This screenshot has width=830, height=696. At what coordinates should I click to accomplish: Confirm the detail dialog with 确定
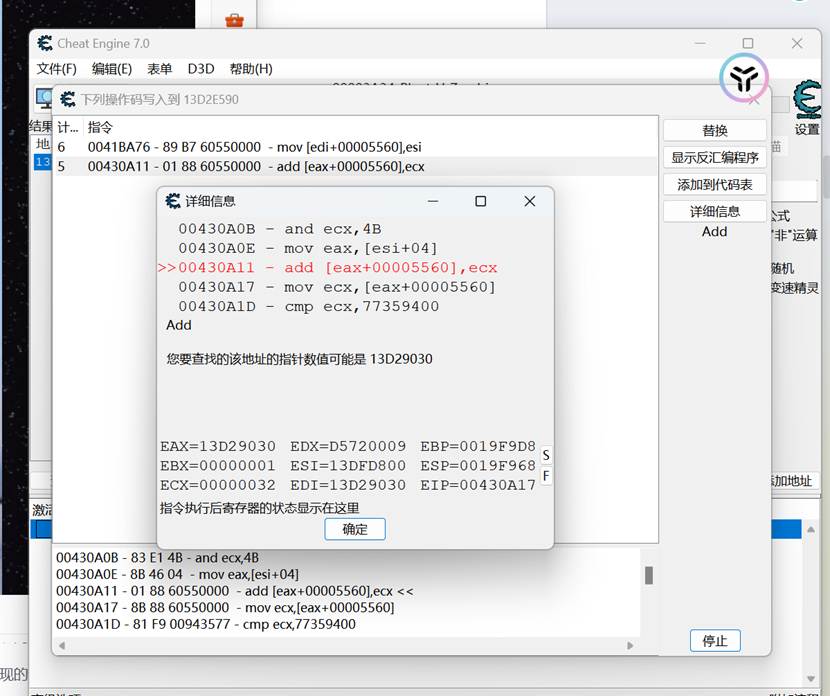[x=355, y=529]
